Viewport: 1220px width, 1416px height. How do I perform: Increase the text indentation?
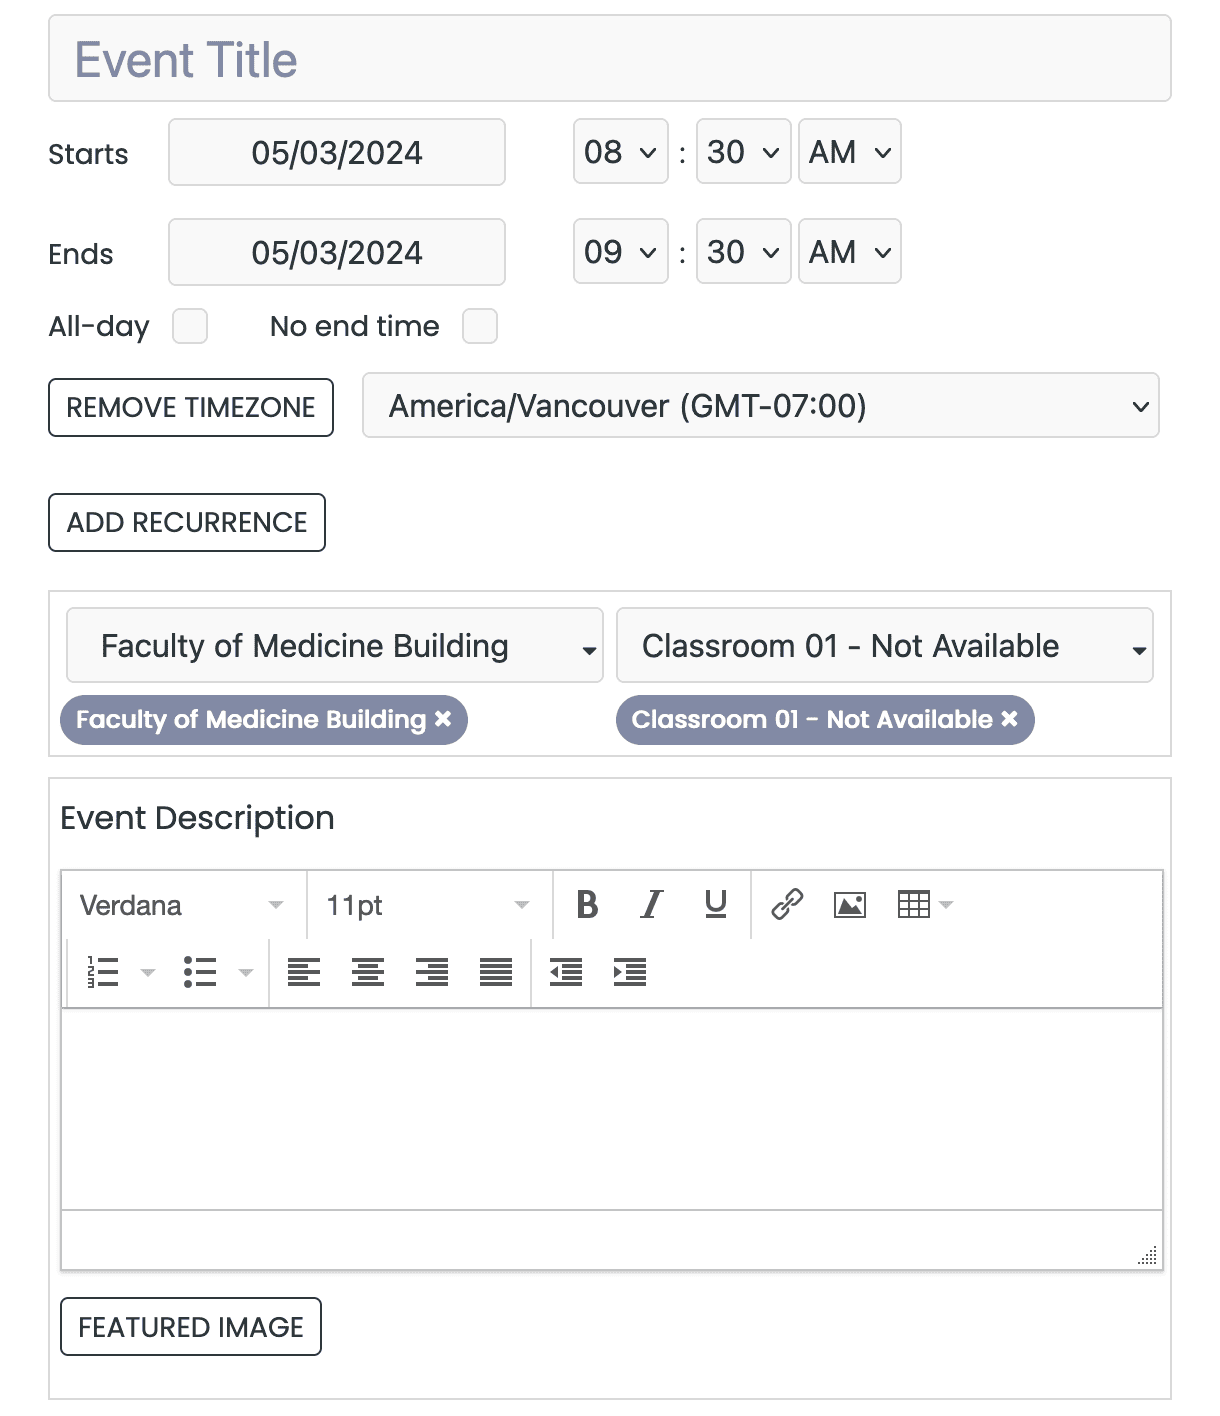point(630,971)
